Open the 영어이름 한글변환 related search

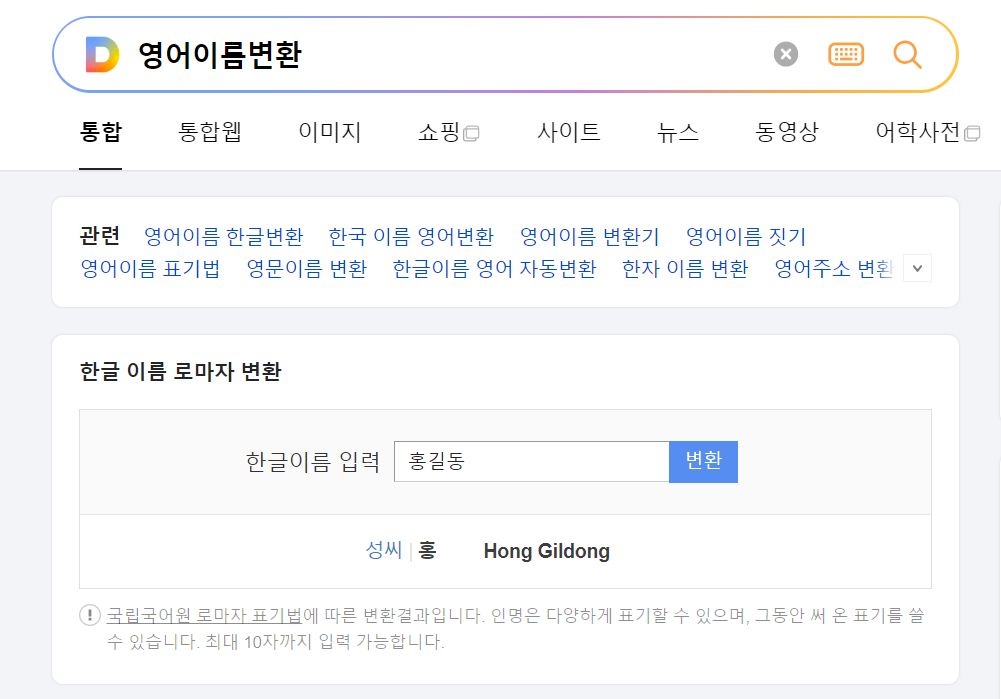point(222,236)
